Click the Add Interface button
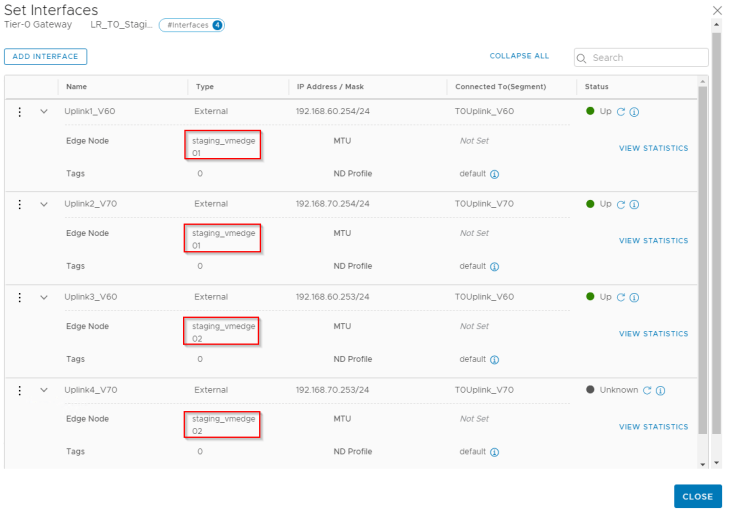 [x=45, y=57]
